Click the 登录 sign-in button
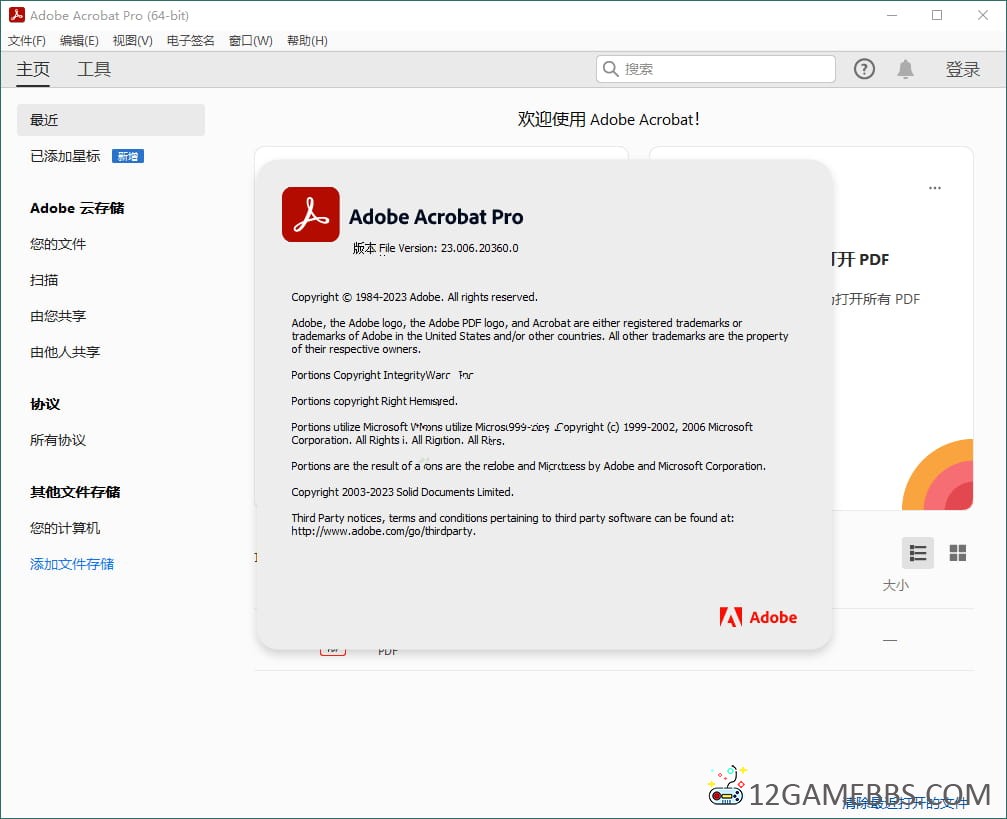1007x819 pixels. point(962,69)
